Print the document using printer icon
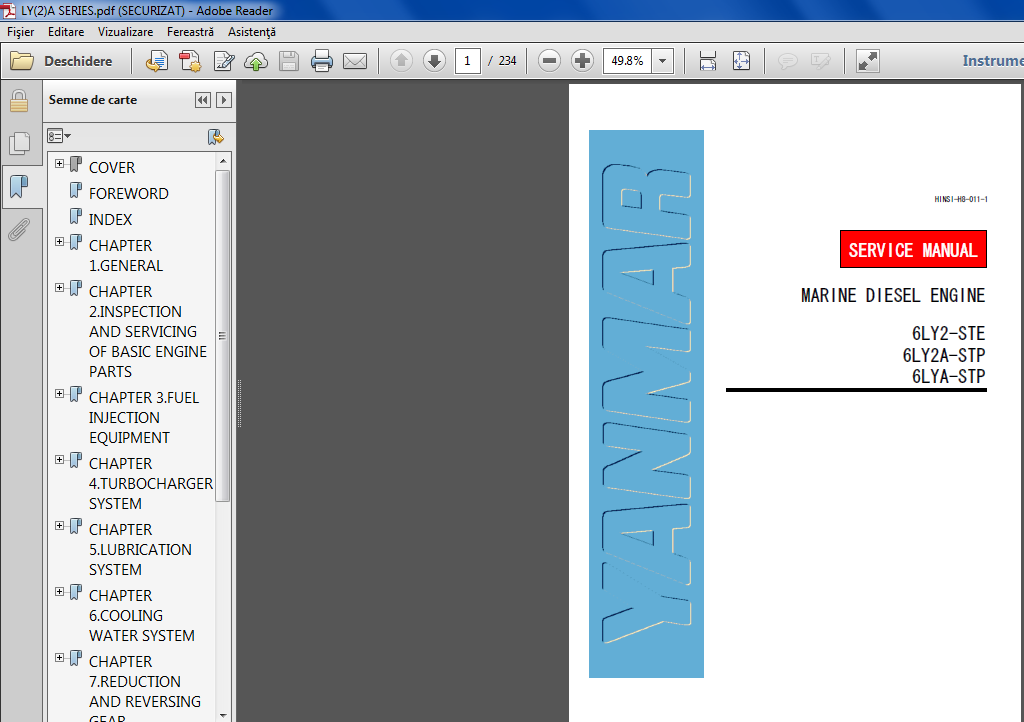This screenshot has width=1024, height=722. 322,61
